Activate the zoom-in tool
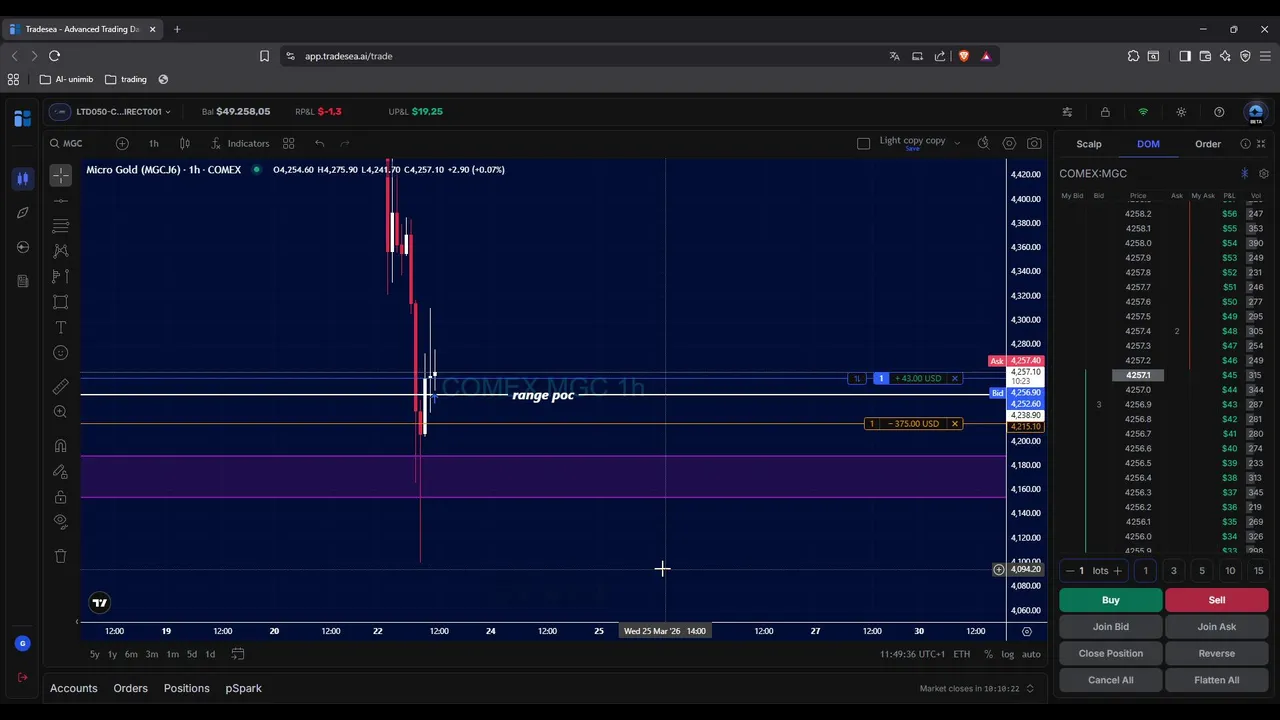 pyautogui.click(x=60, y=412)
